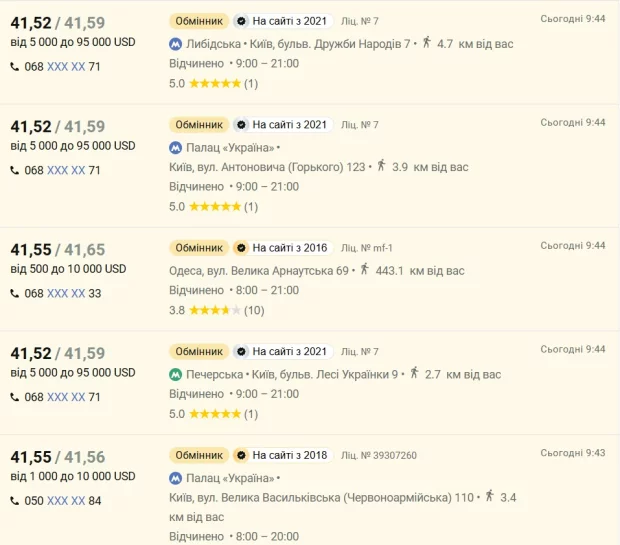This screenshot has width=620, height=545.
Task: Click the walking icon next to 3.9 км
Action: 380,166
